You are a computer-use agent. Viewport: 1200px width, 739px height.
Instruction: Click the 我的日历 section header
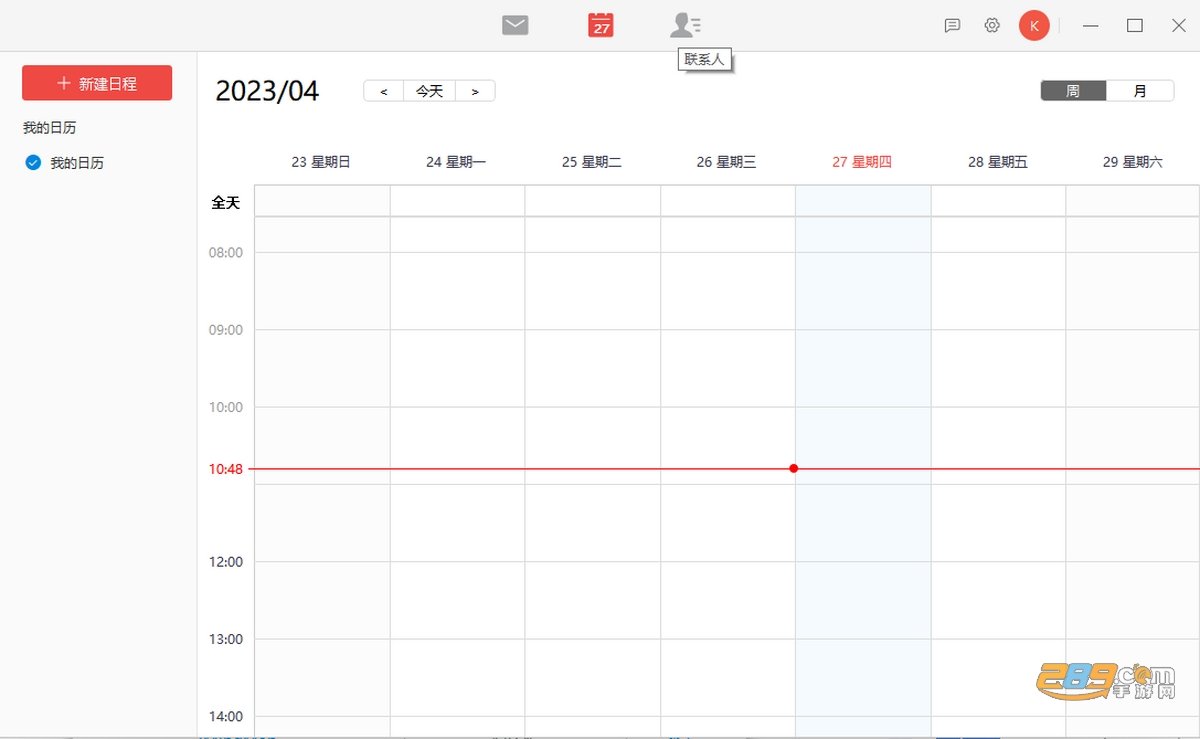(x=50, y=128)
